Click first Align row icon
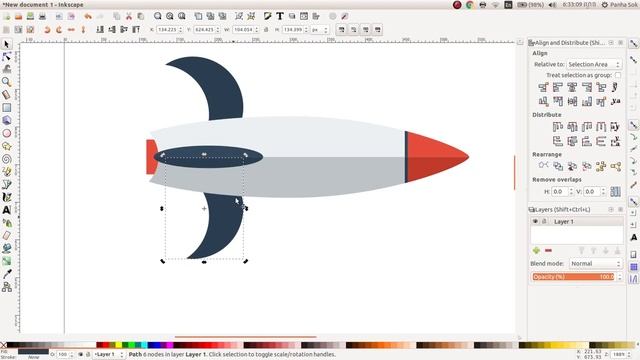 [x=543, y=87]
